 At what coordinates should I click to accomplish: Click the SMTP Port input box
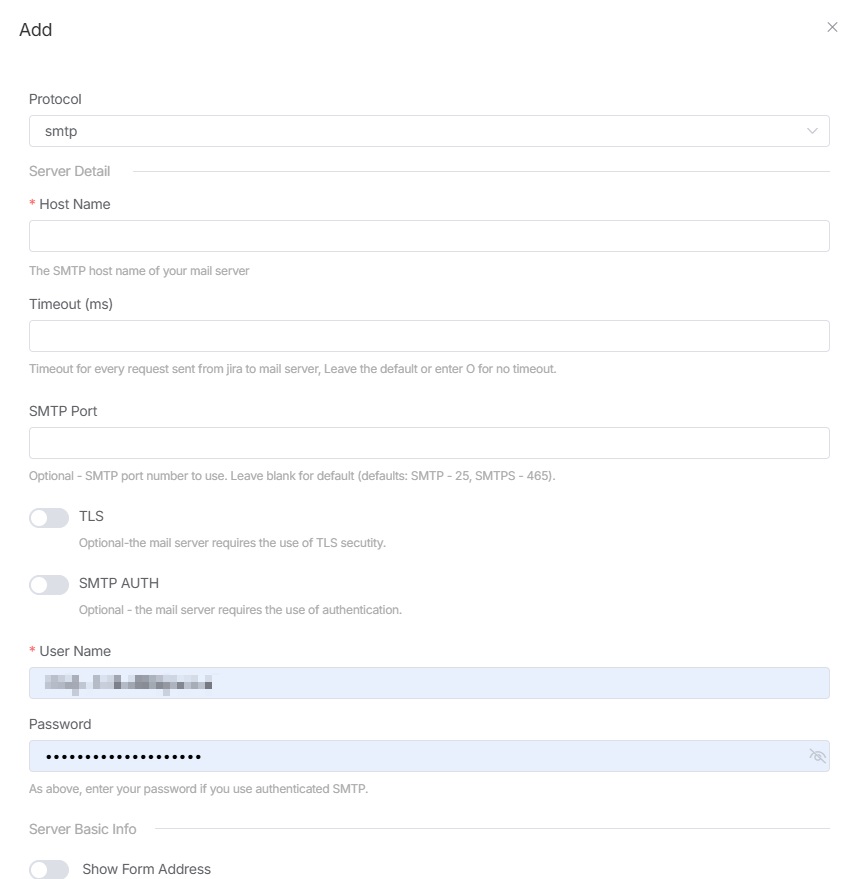point(430,443)
